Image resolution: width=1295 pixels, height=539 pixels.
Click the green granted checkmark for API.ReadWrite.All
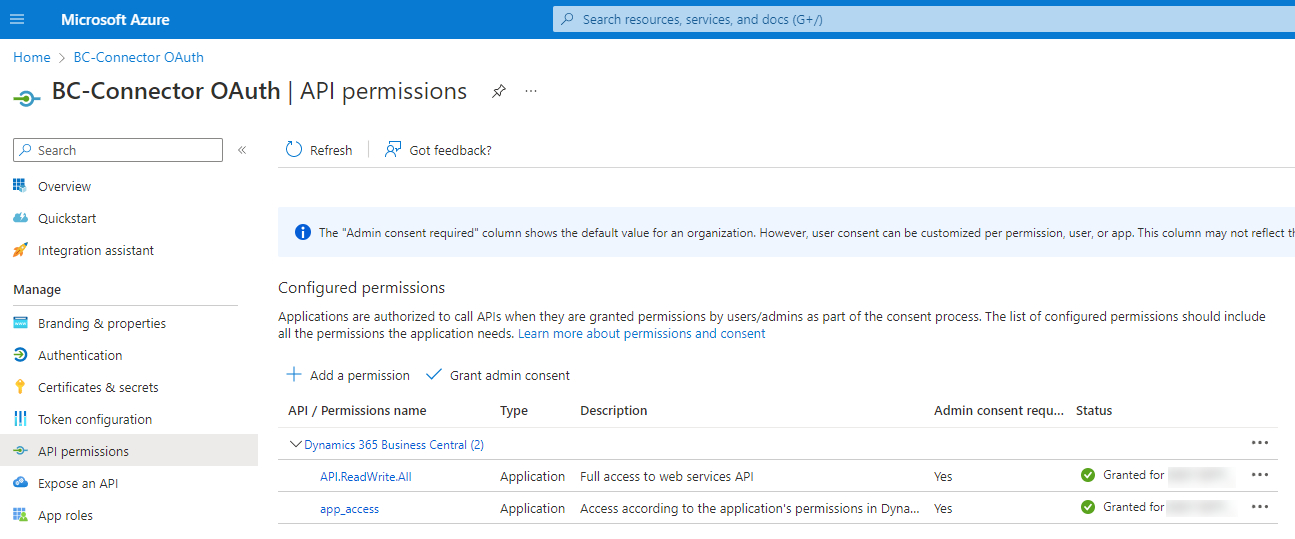[x=1088, y=475]
